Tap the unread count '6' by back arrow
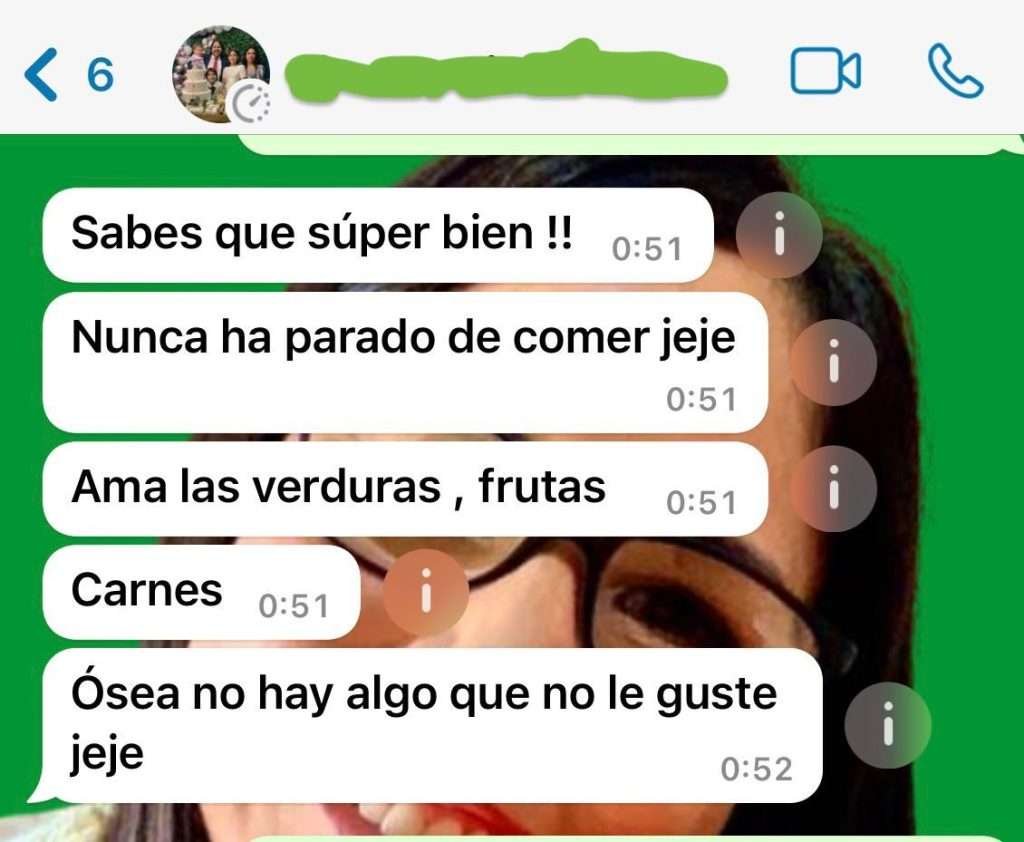 [101, 74]
